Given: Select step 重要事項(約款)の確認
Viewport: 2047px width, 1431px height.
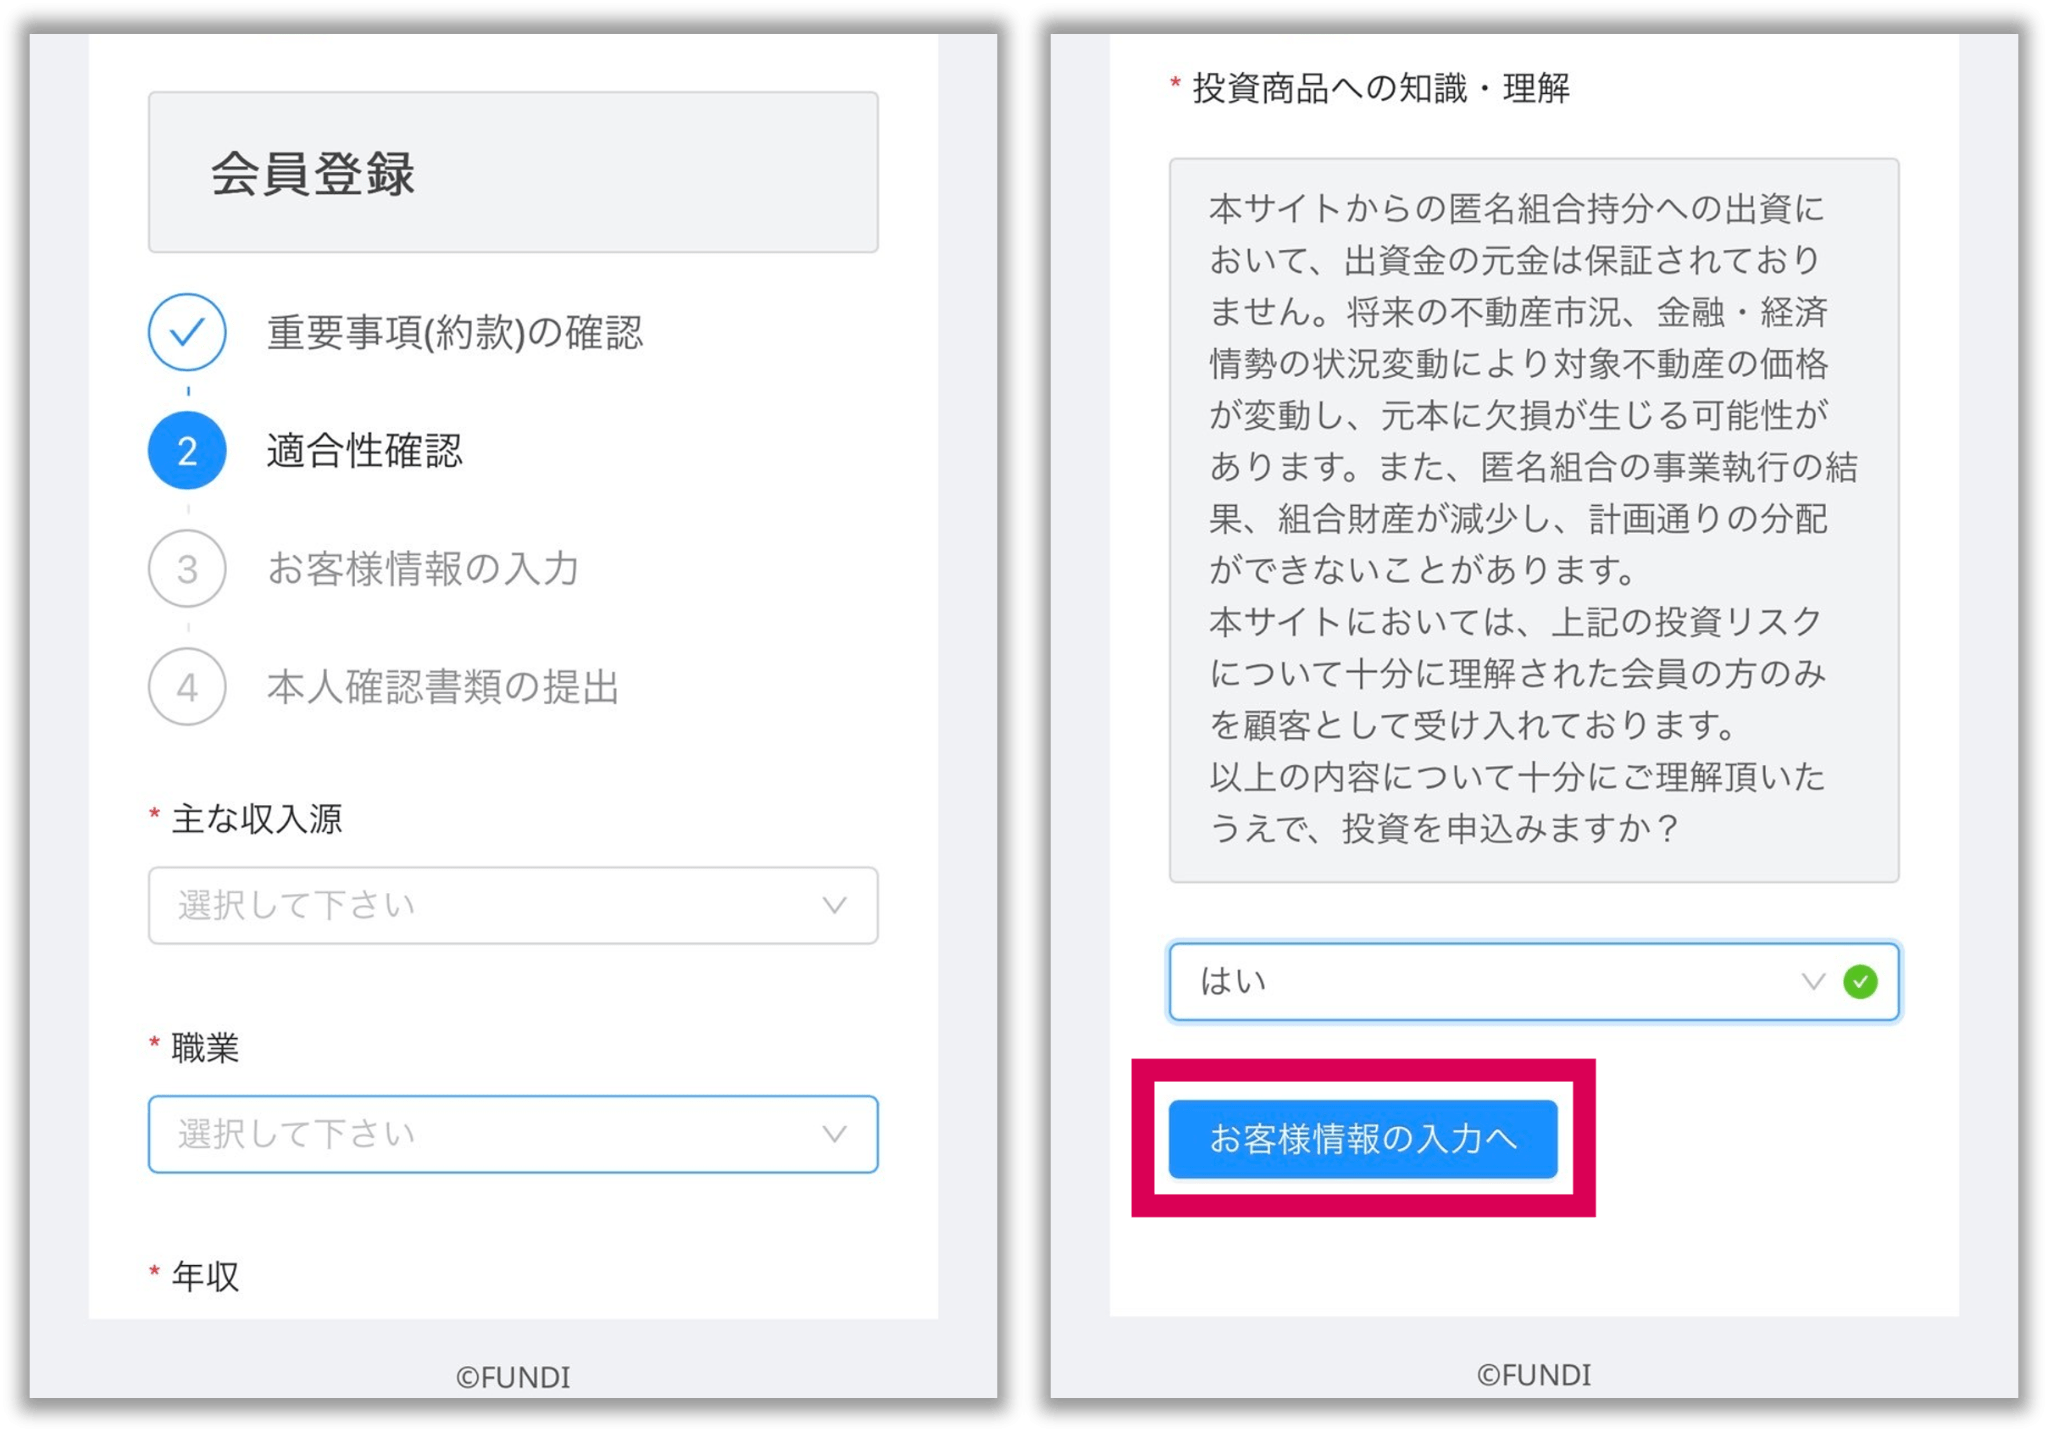Looking at the screenshot, I should (x=455, y=332).
